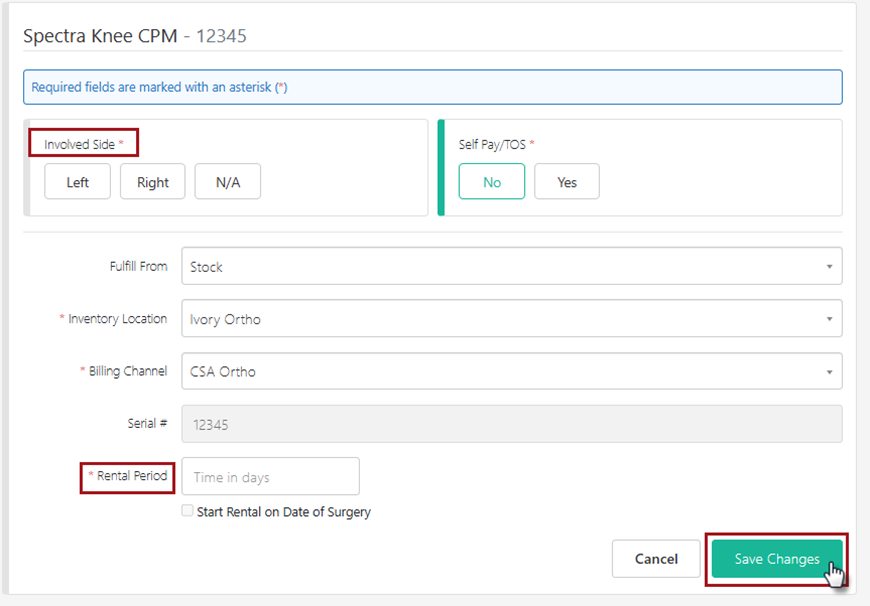Screen dimensions: 870x606
Task: Enable Start Rental on Date of Surgery
Action: point(188,511)
